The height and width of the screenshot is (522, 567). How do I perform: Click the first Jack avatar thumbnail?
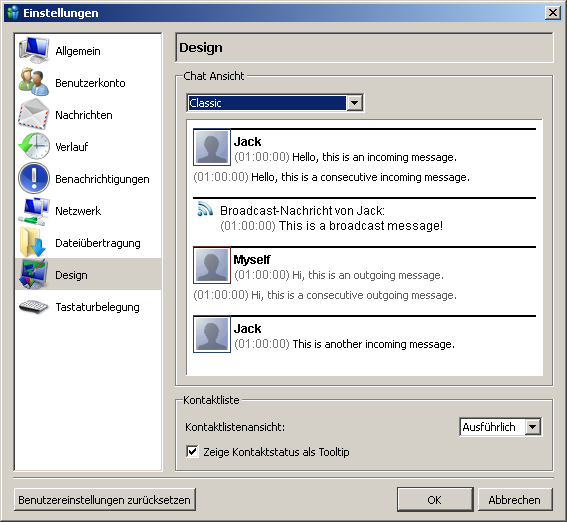(212, 147)
